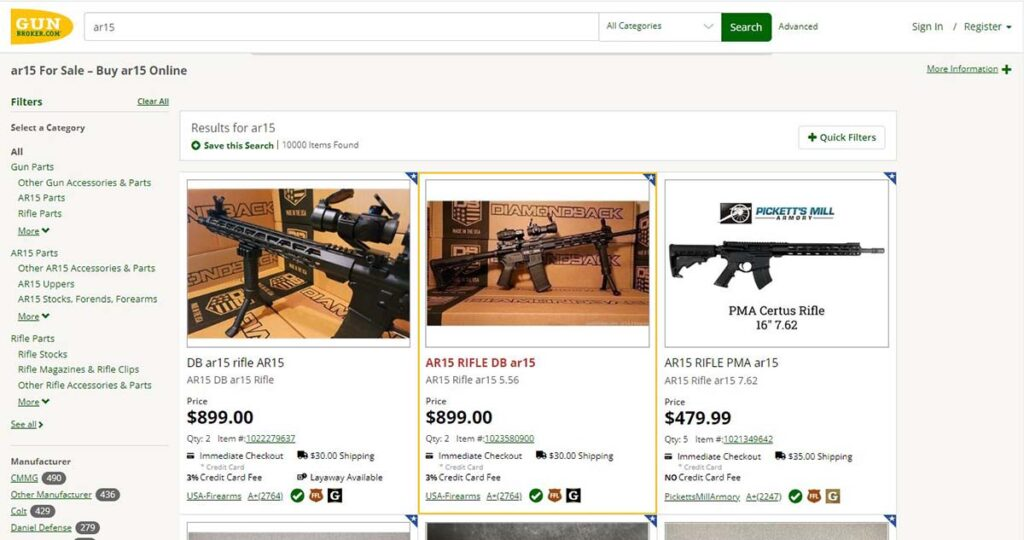The image size is (1024, 540).
Task: Filter by Colt manufacturer
Action: click(x=18, y=511)
